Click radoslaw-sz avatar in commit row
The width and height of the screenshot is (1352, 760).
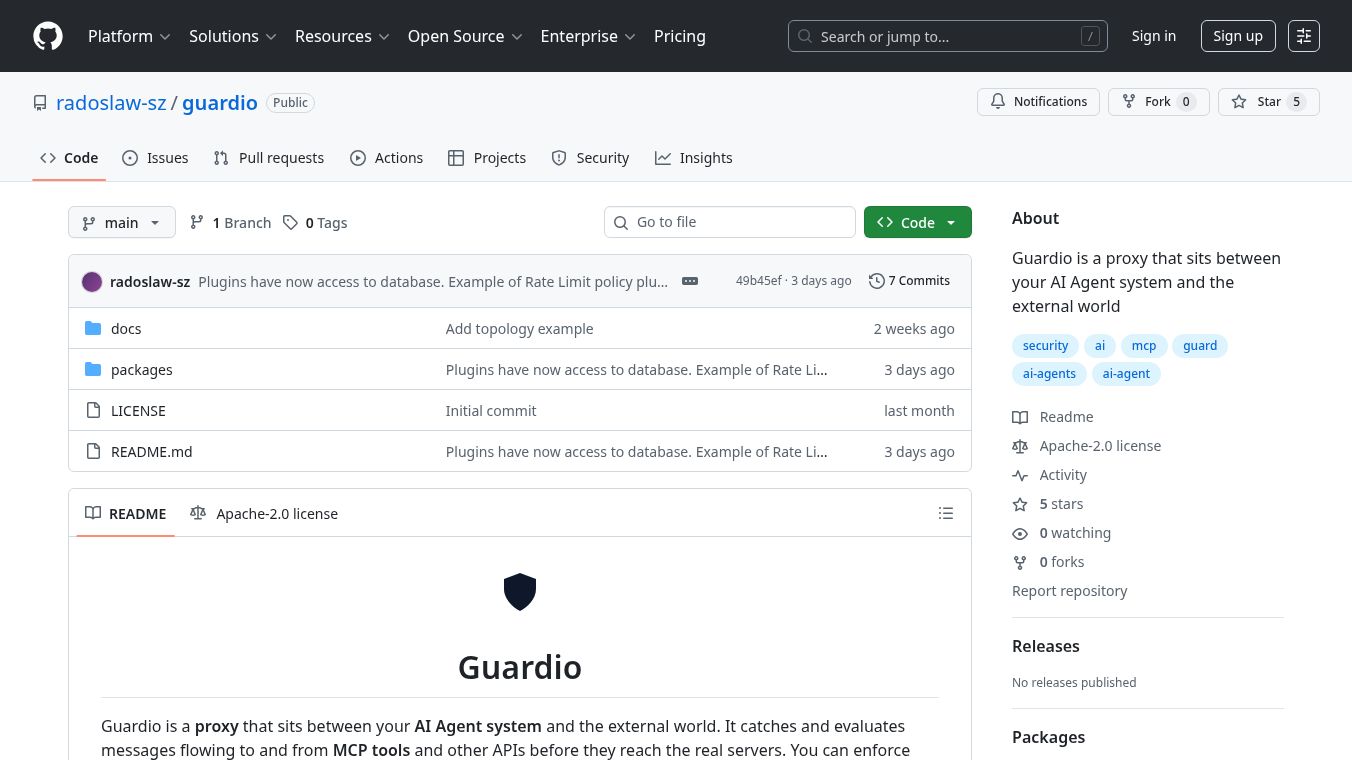pyautogui.click(x=92, y=282)
